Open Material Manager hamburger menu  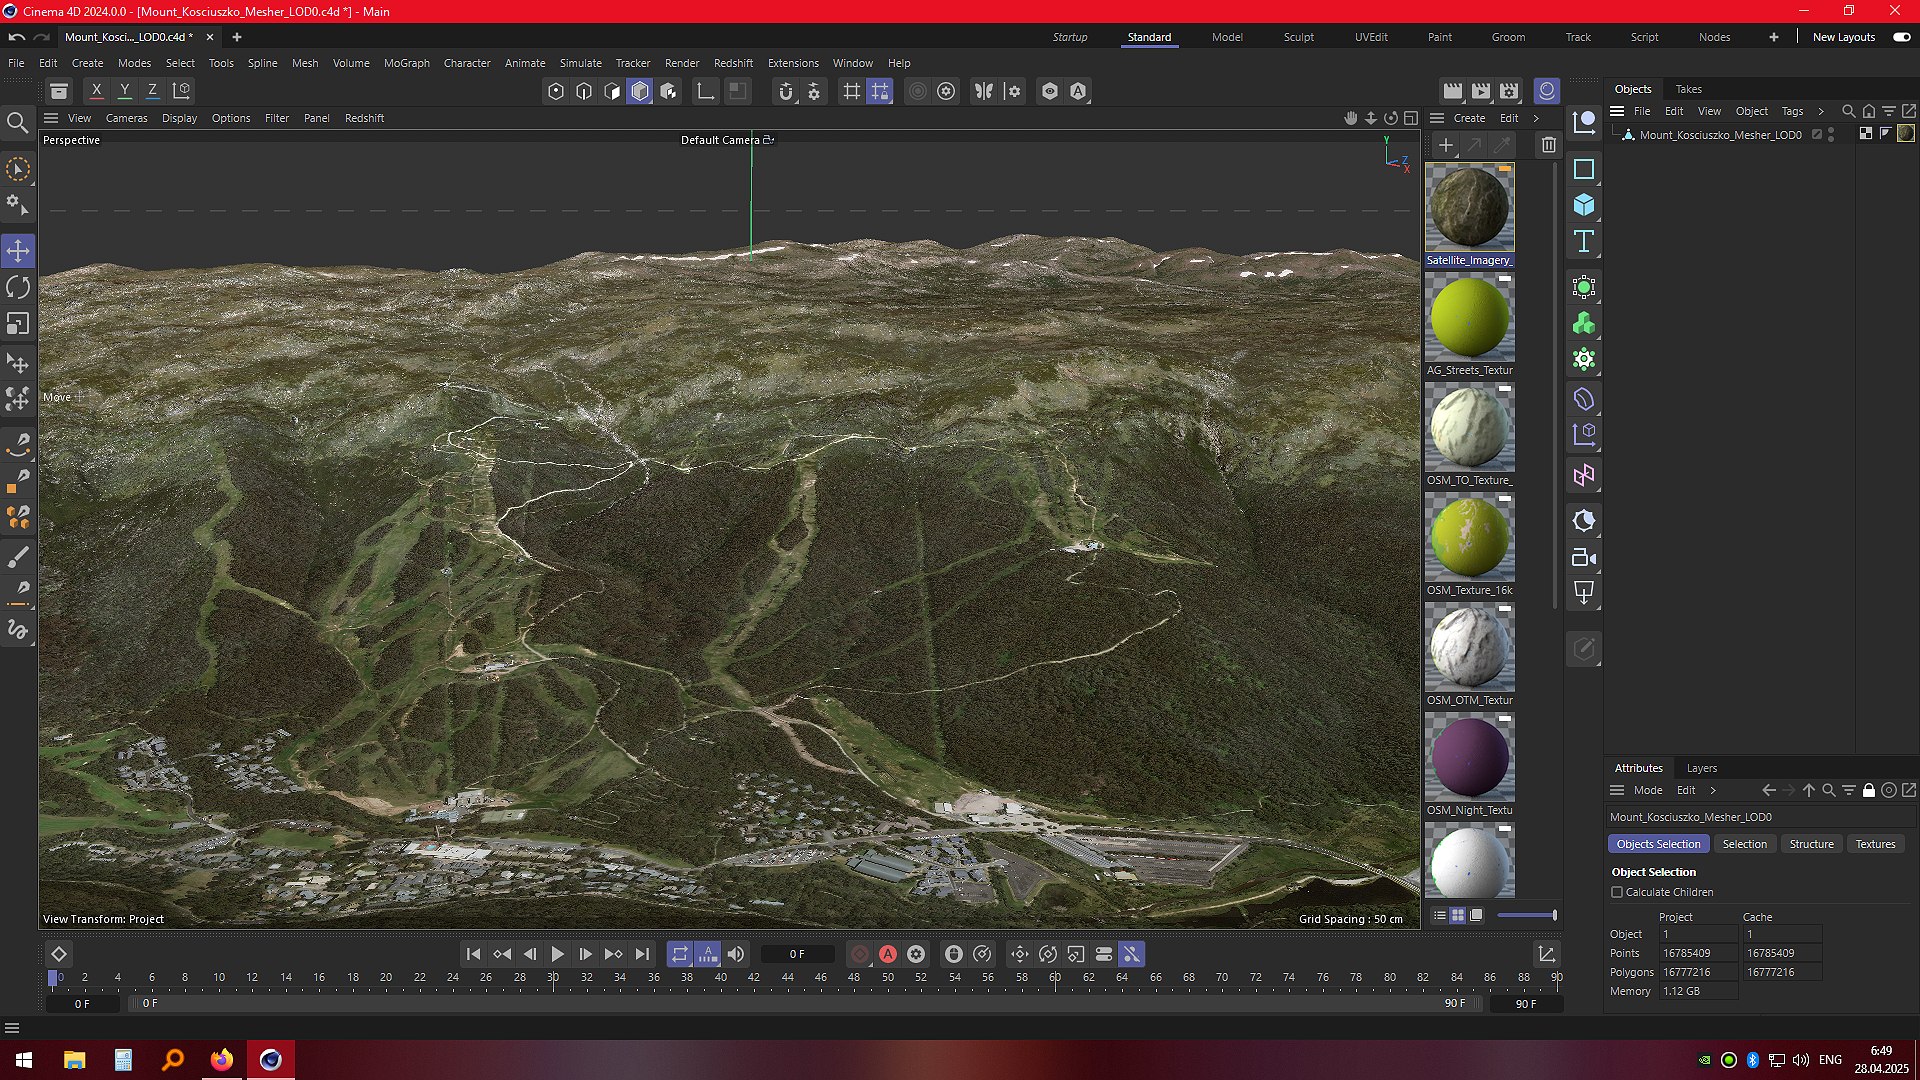pos(1437,118)
